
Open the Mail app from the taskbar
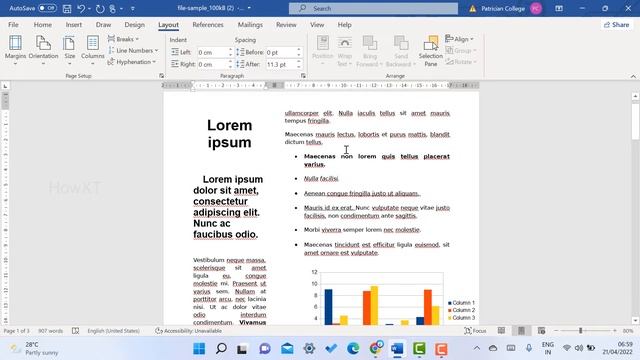coord(287,349)
